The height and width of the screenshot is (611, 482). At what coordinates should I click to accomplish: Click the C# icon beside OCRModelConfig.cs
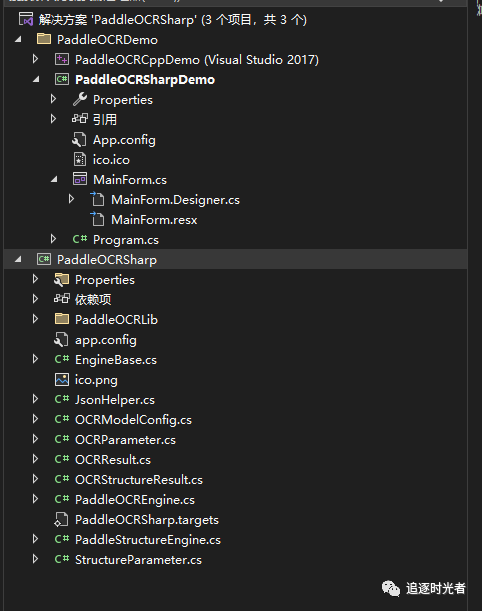[x=62, y=419]
